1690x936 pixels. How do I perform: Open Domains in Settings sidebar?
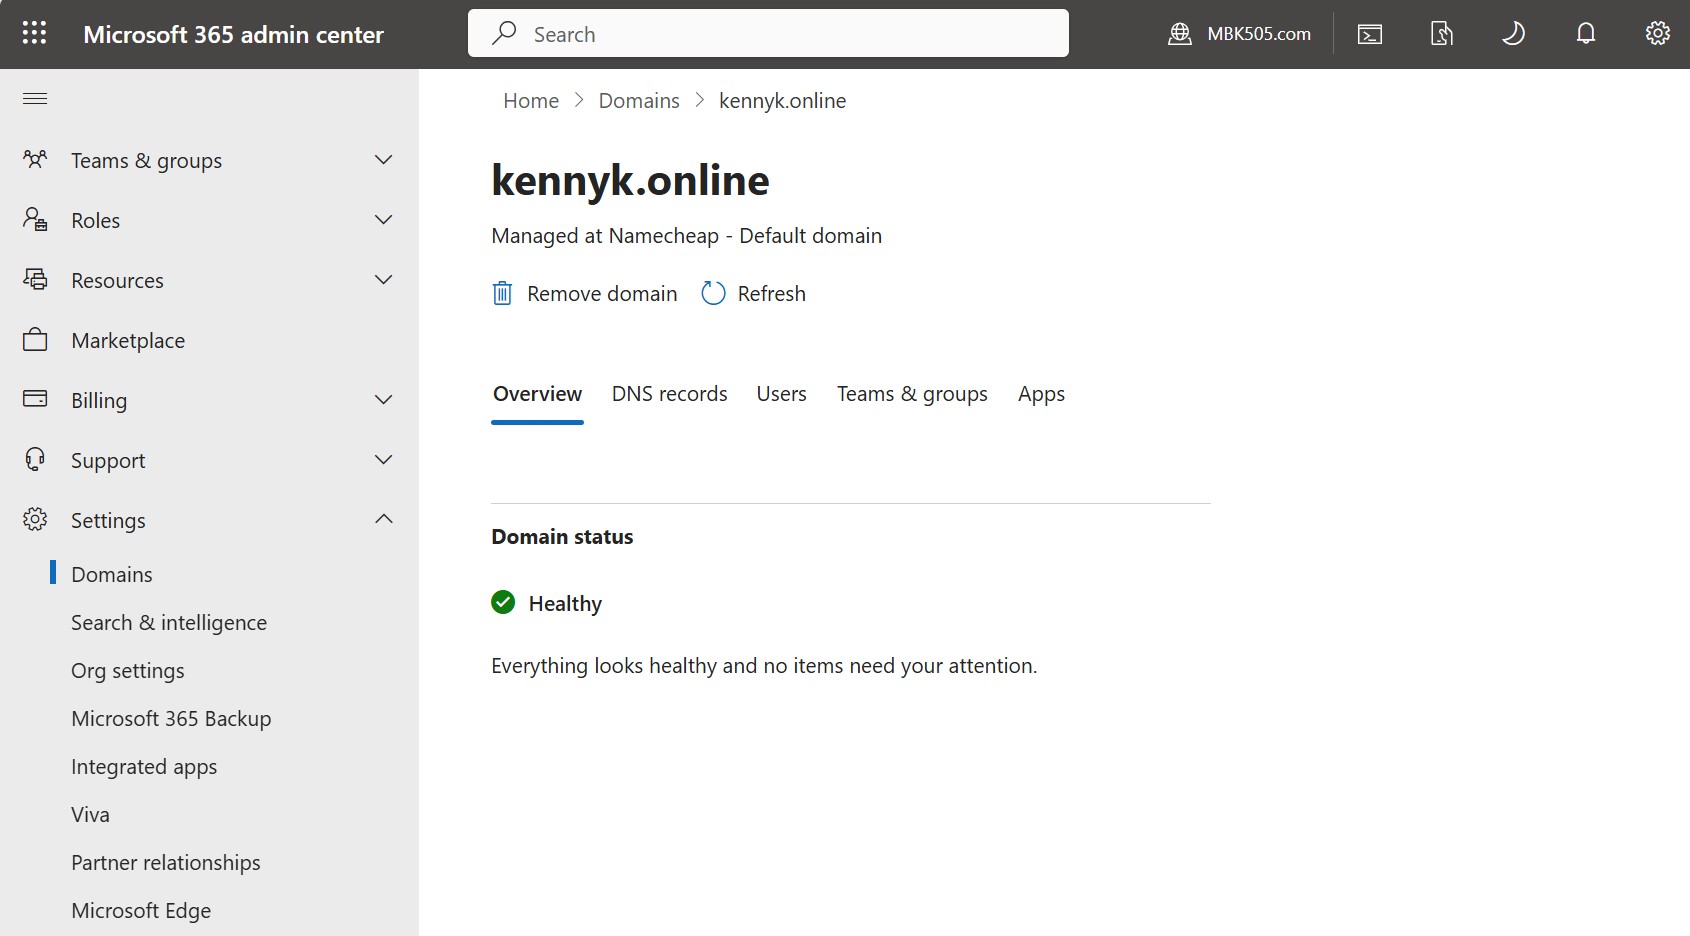(112, 574)
